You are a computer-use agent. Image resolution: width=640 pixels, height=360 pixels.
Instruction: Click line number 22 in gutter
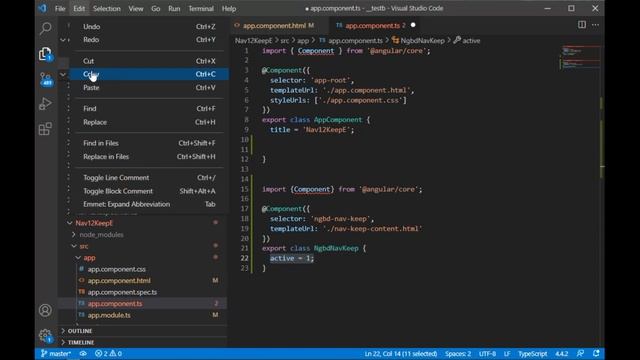244,258
